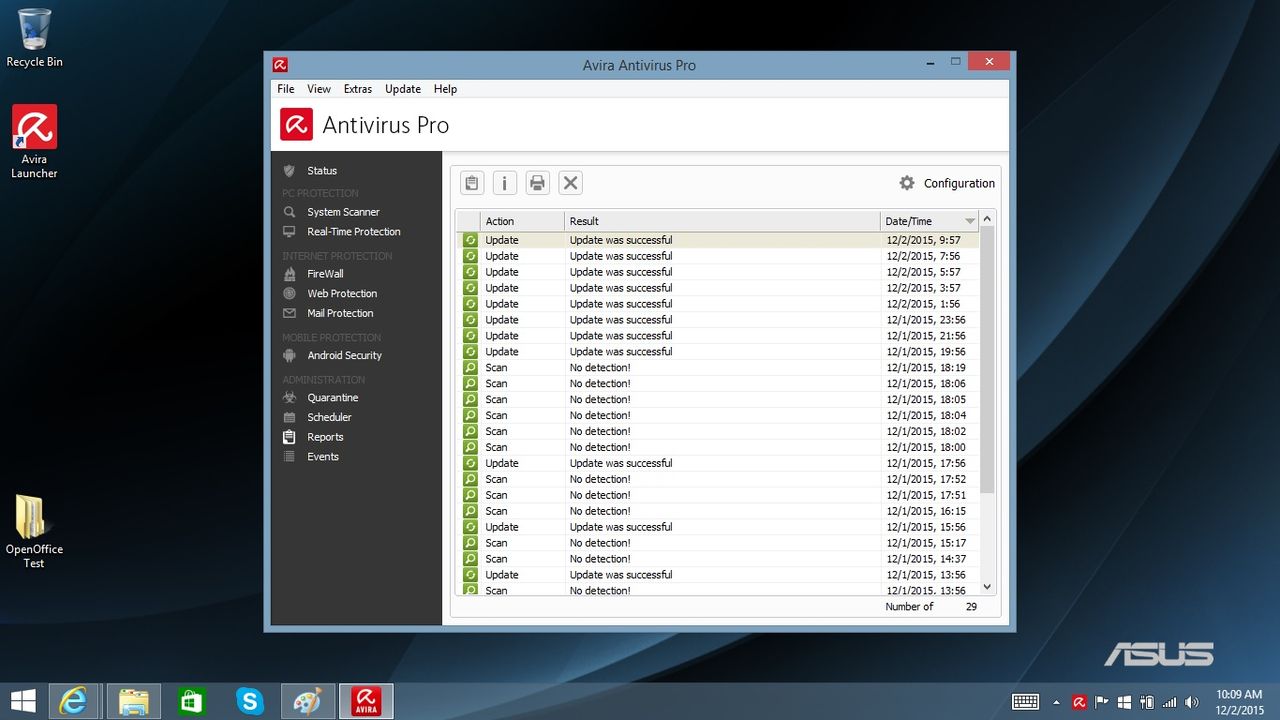
Task: Open the Scheduler panel
Action: pyautogui.click(x=329, y=417)
